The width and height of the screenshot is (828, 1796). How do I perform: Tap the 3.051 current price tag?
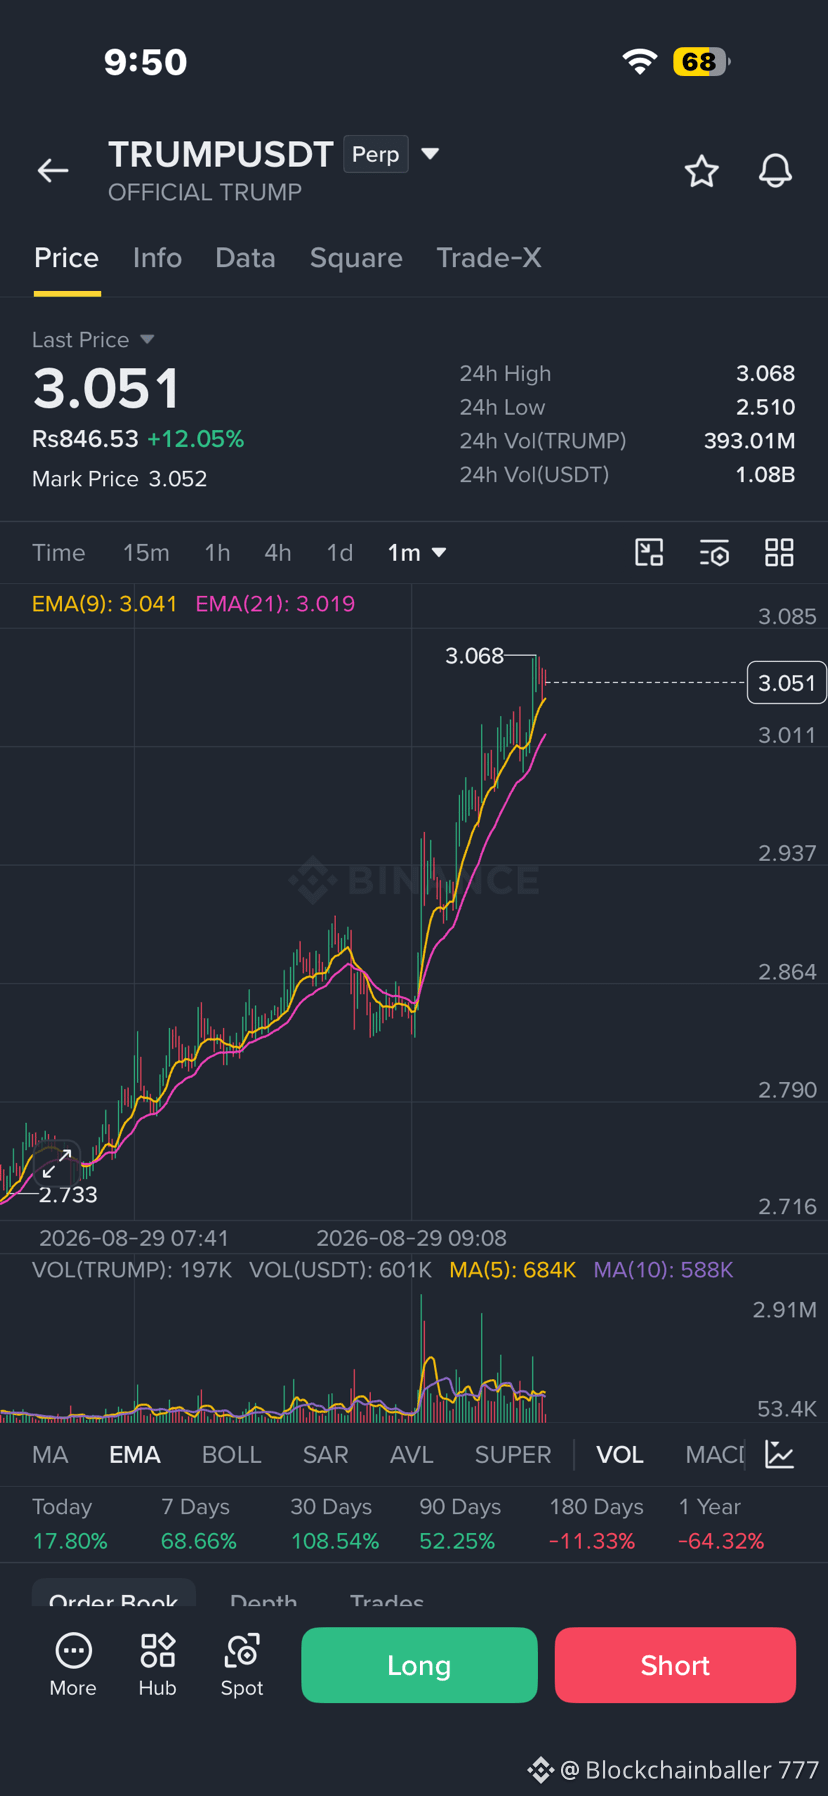786,683
